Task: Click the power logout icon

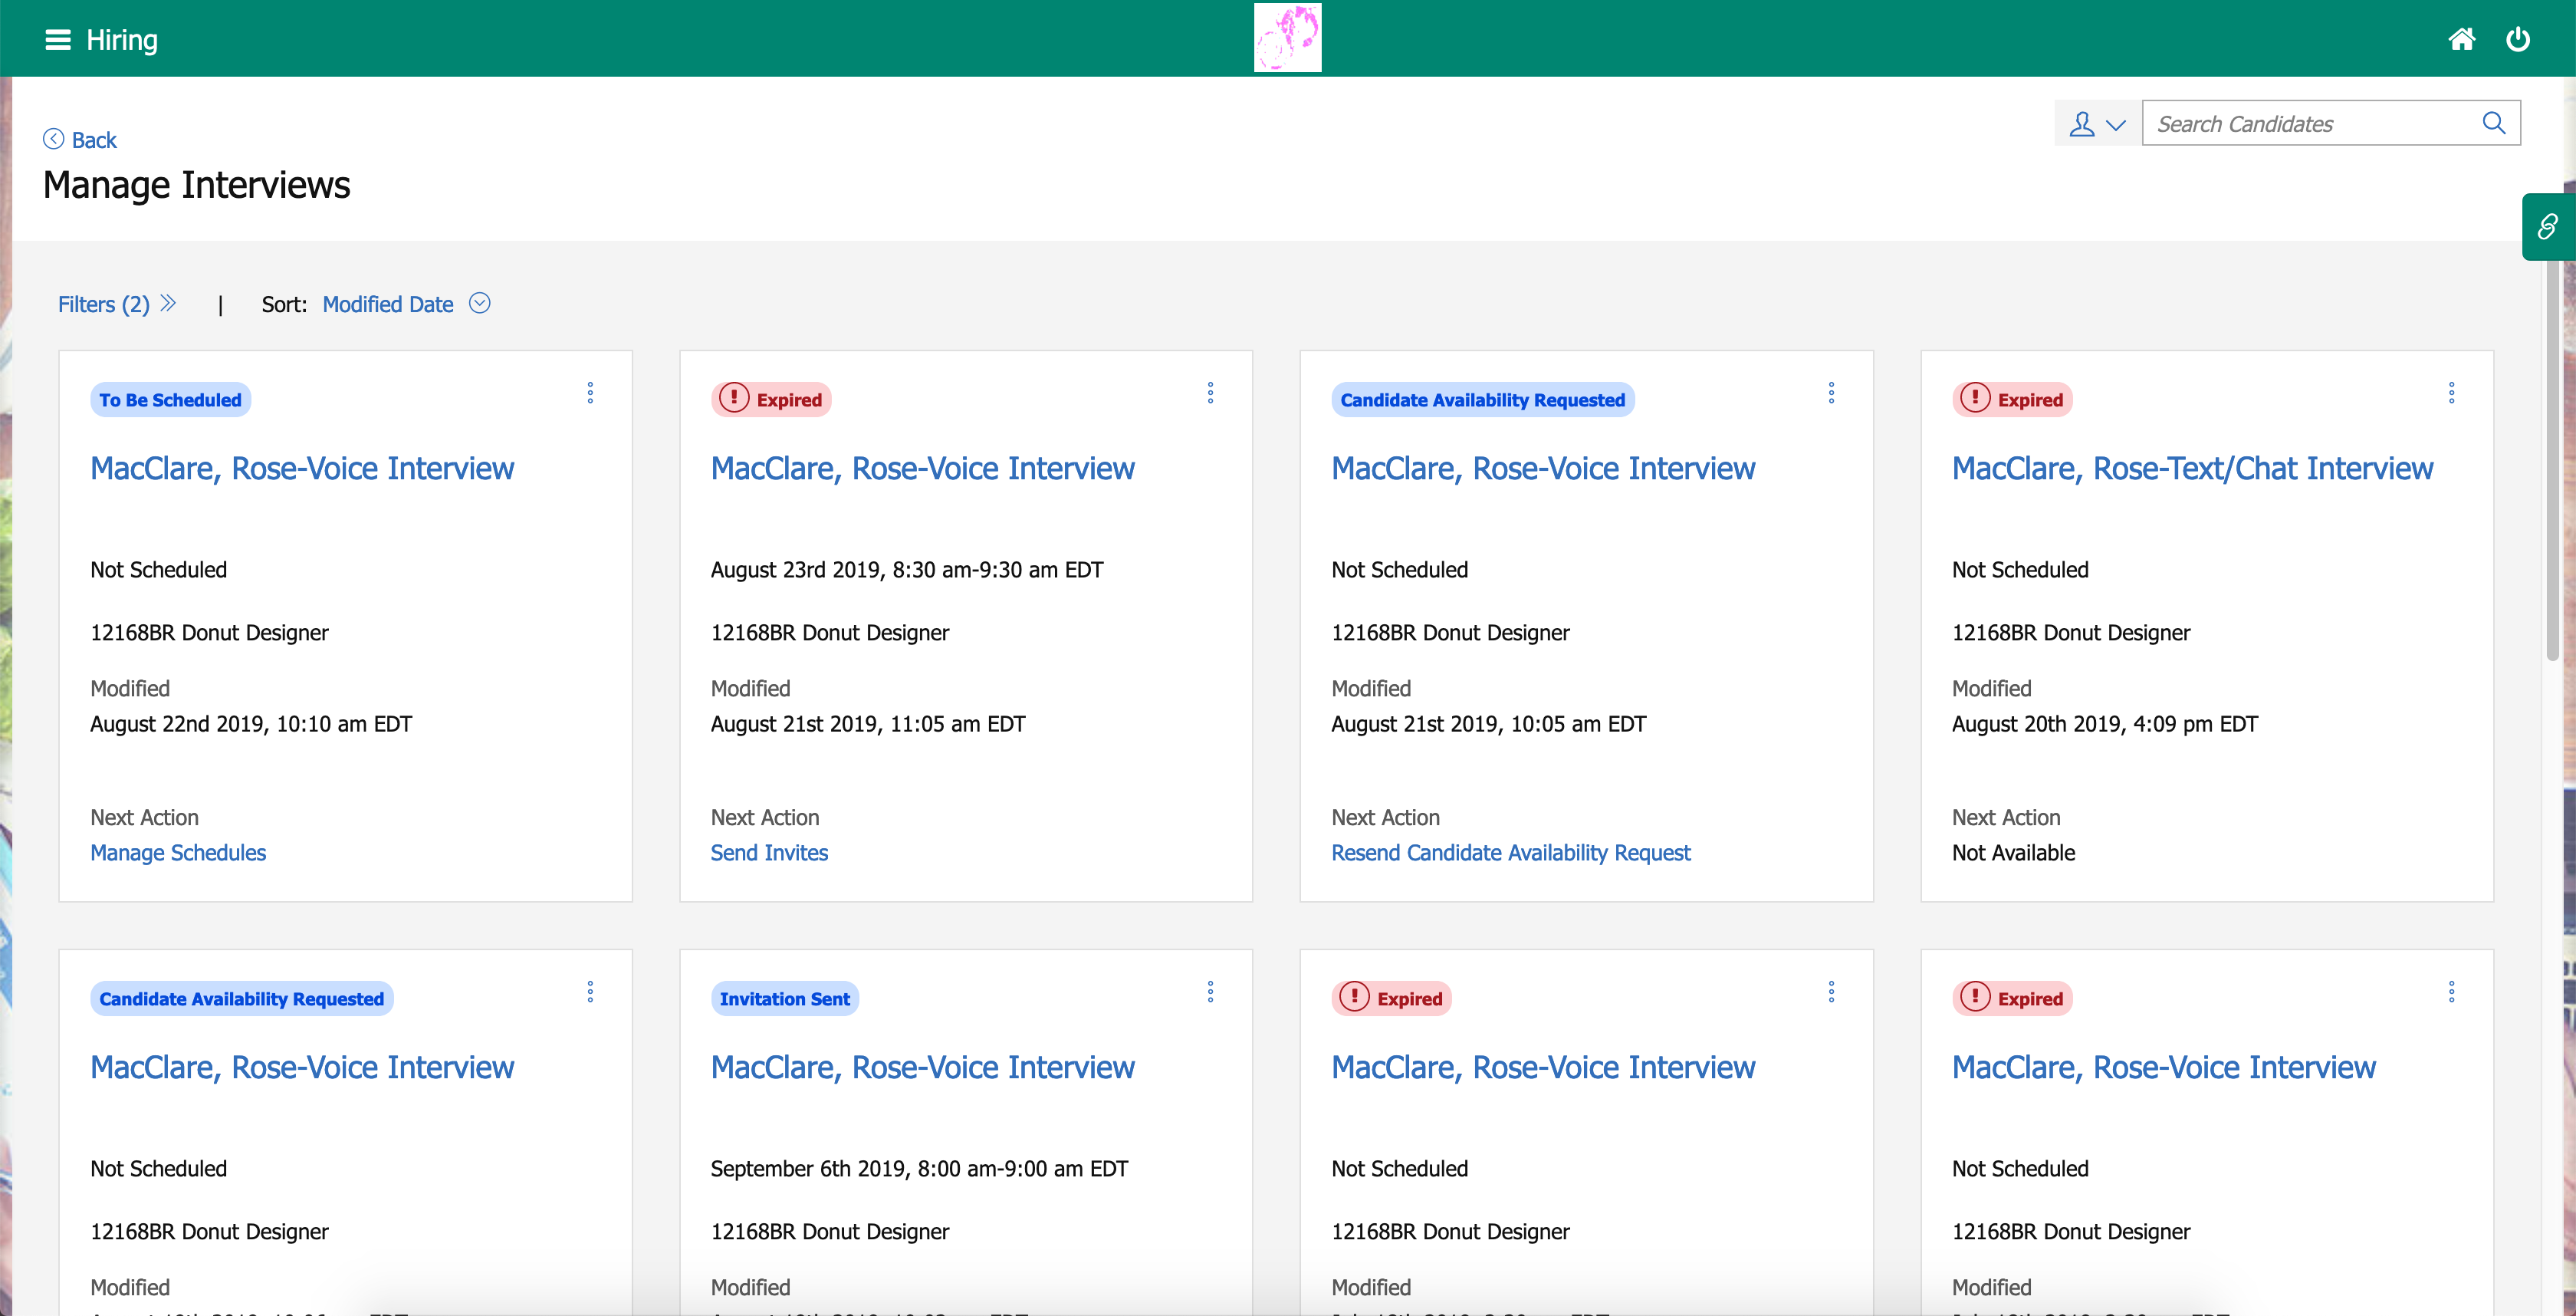Action: pos(2517,40)
